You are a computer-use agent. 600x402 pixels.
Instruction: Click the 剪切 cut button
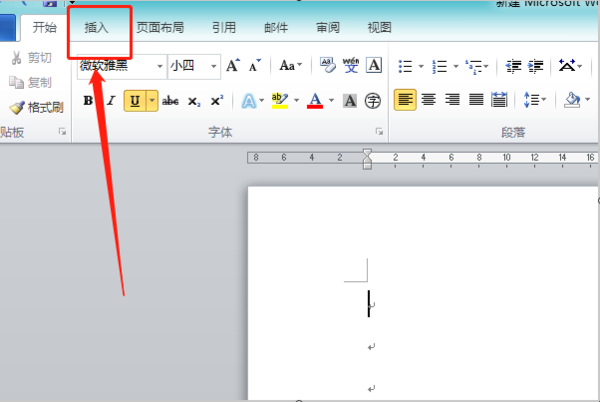click(31, 58)
